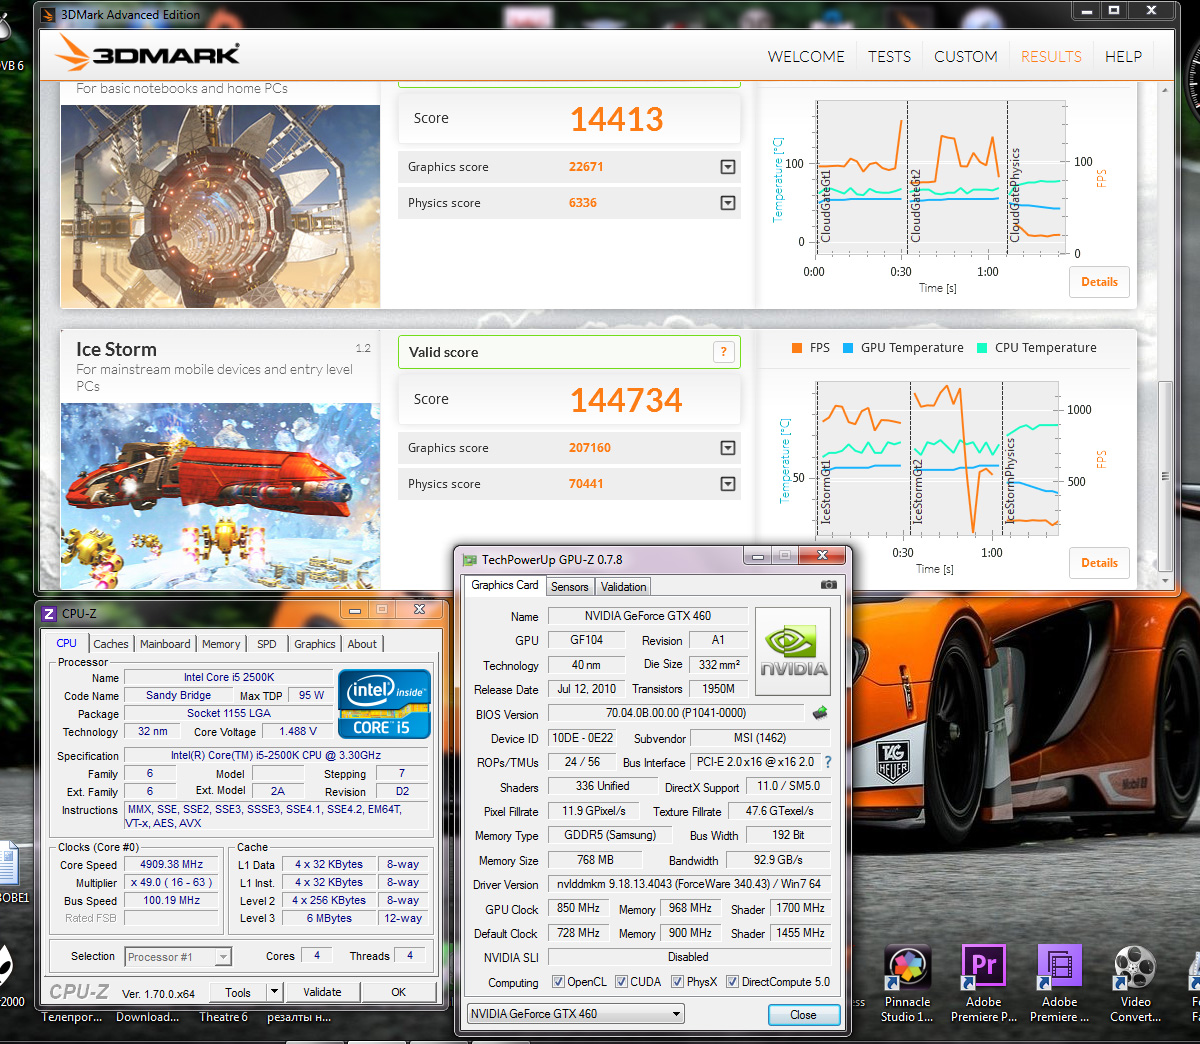Switch to the Memory tab in CPU-Z
The height and width of the screenshot is (1044, 1200).
[221, 644]
